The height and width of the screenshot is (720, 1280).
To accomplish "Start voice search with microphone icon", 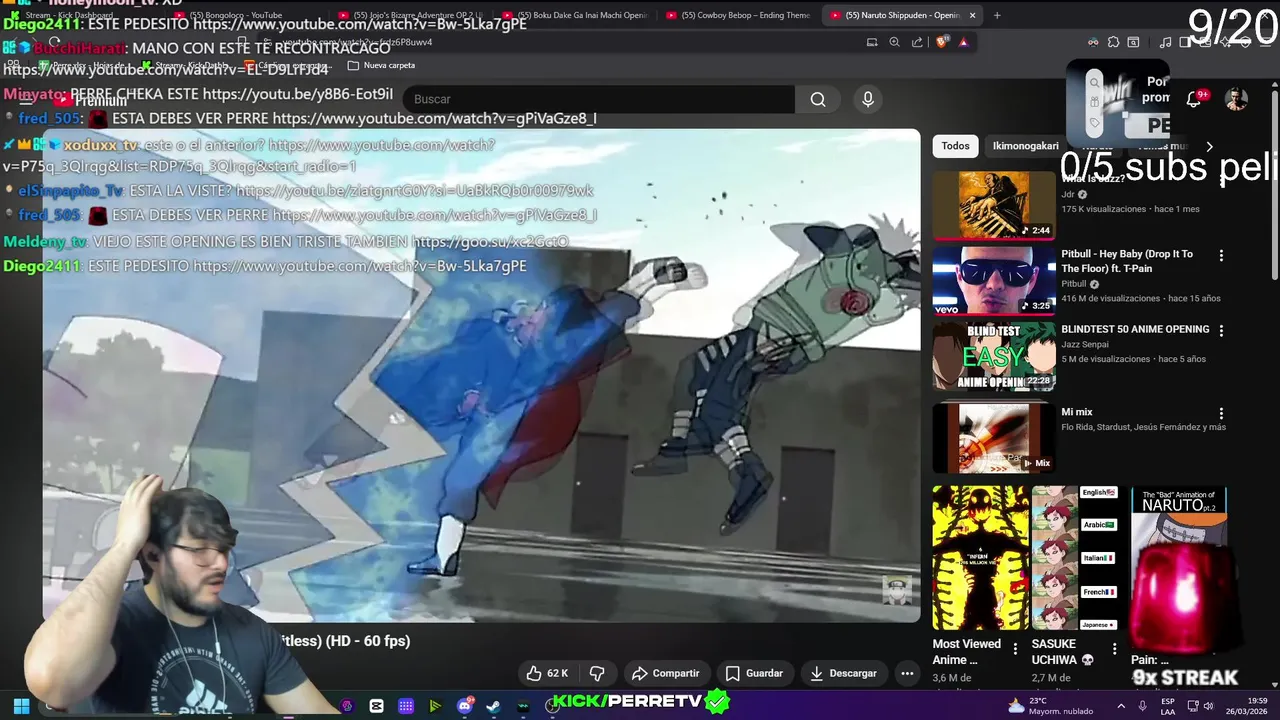I will point(868,99).
